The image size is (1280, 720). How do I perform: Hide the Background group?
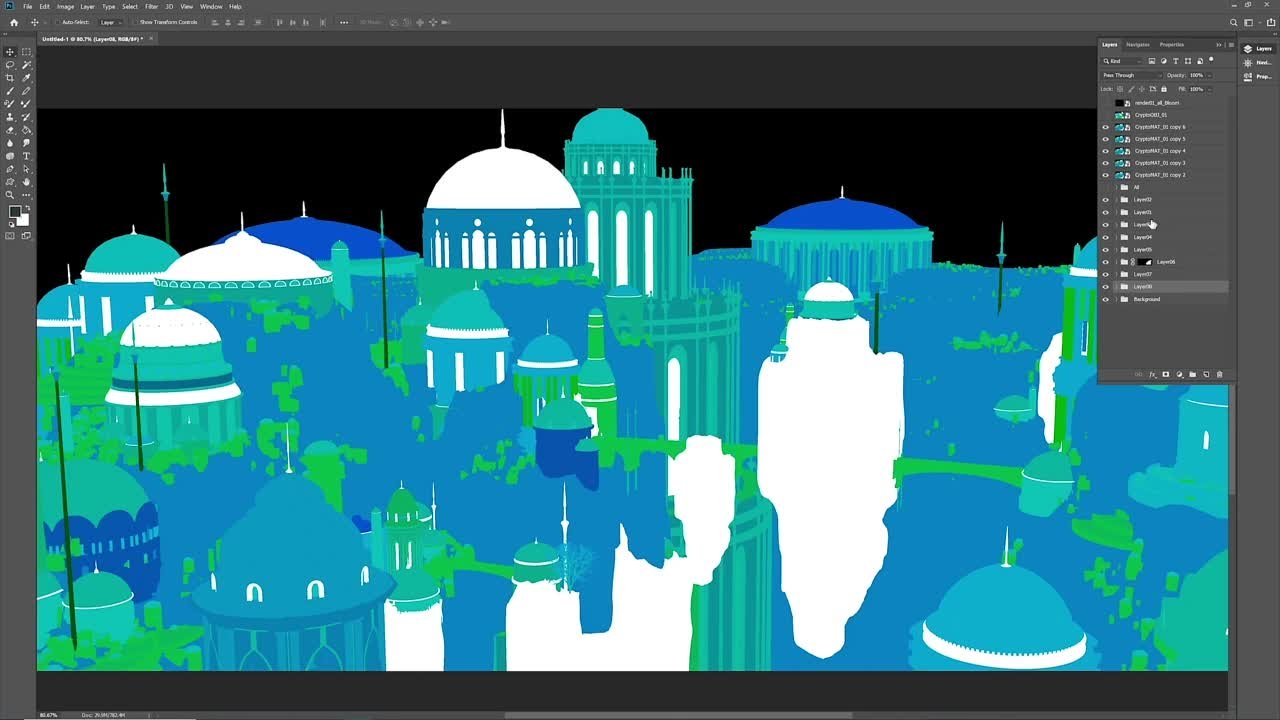[x=1105, y=299]
